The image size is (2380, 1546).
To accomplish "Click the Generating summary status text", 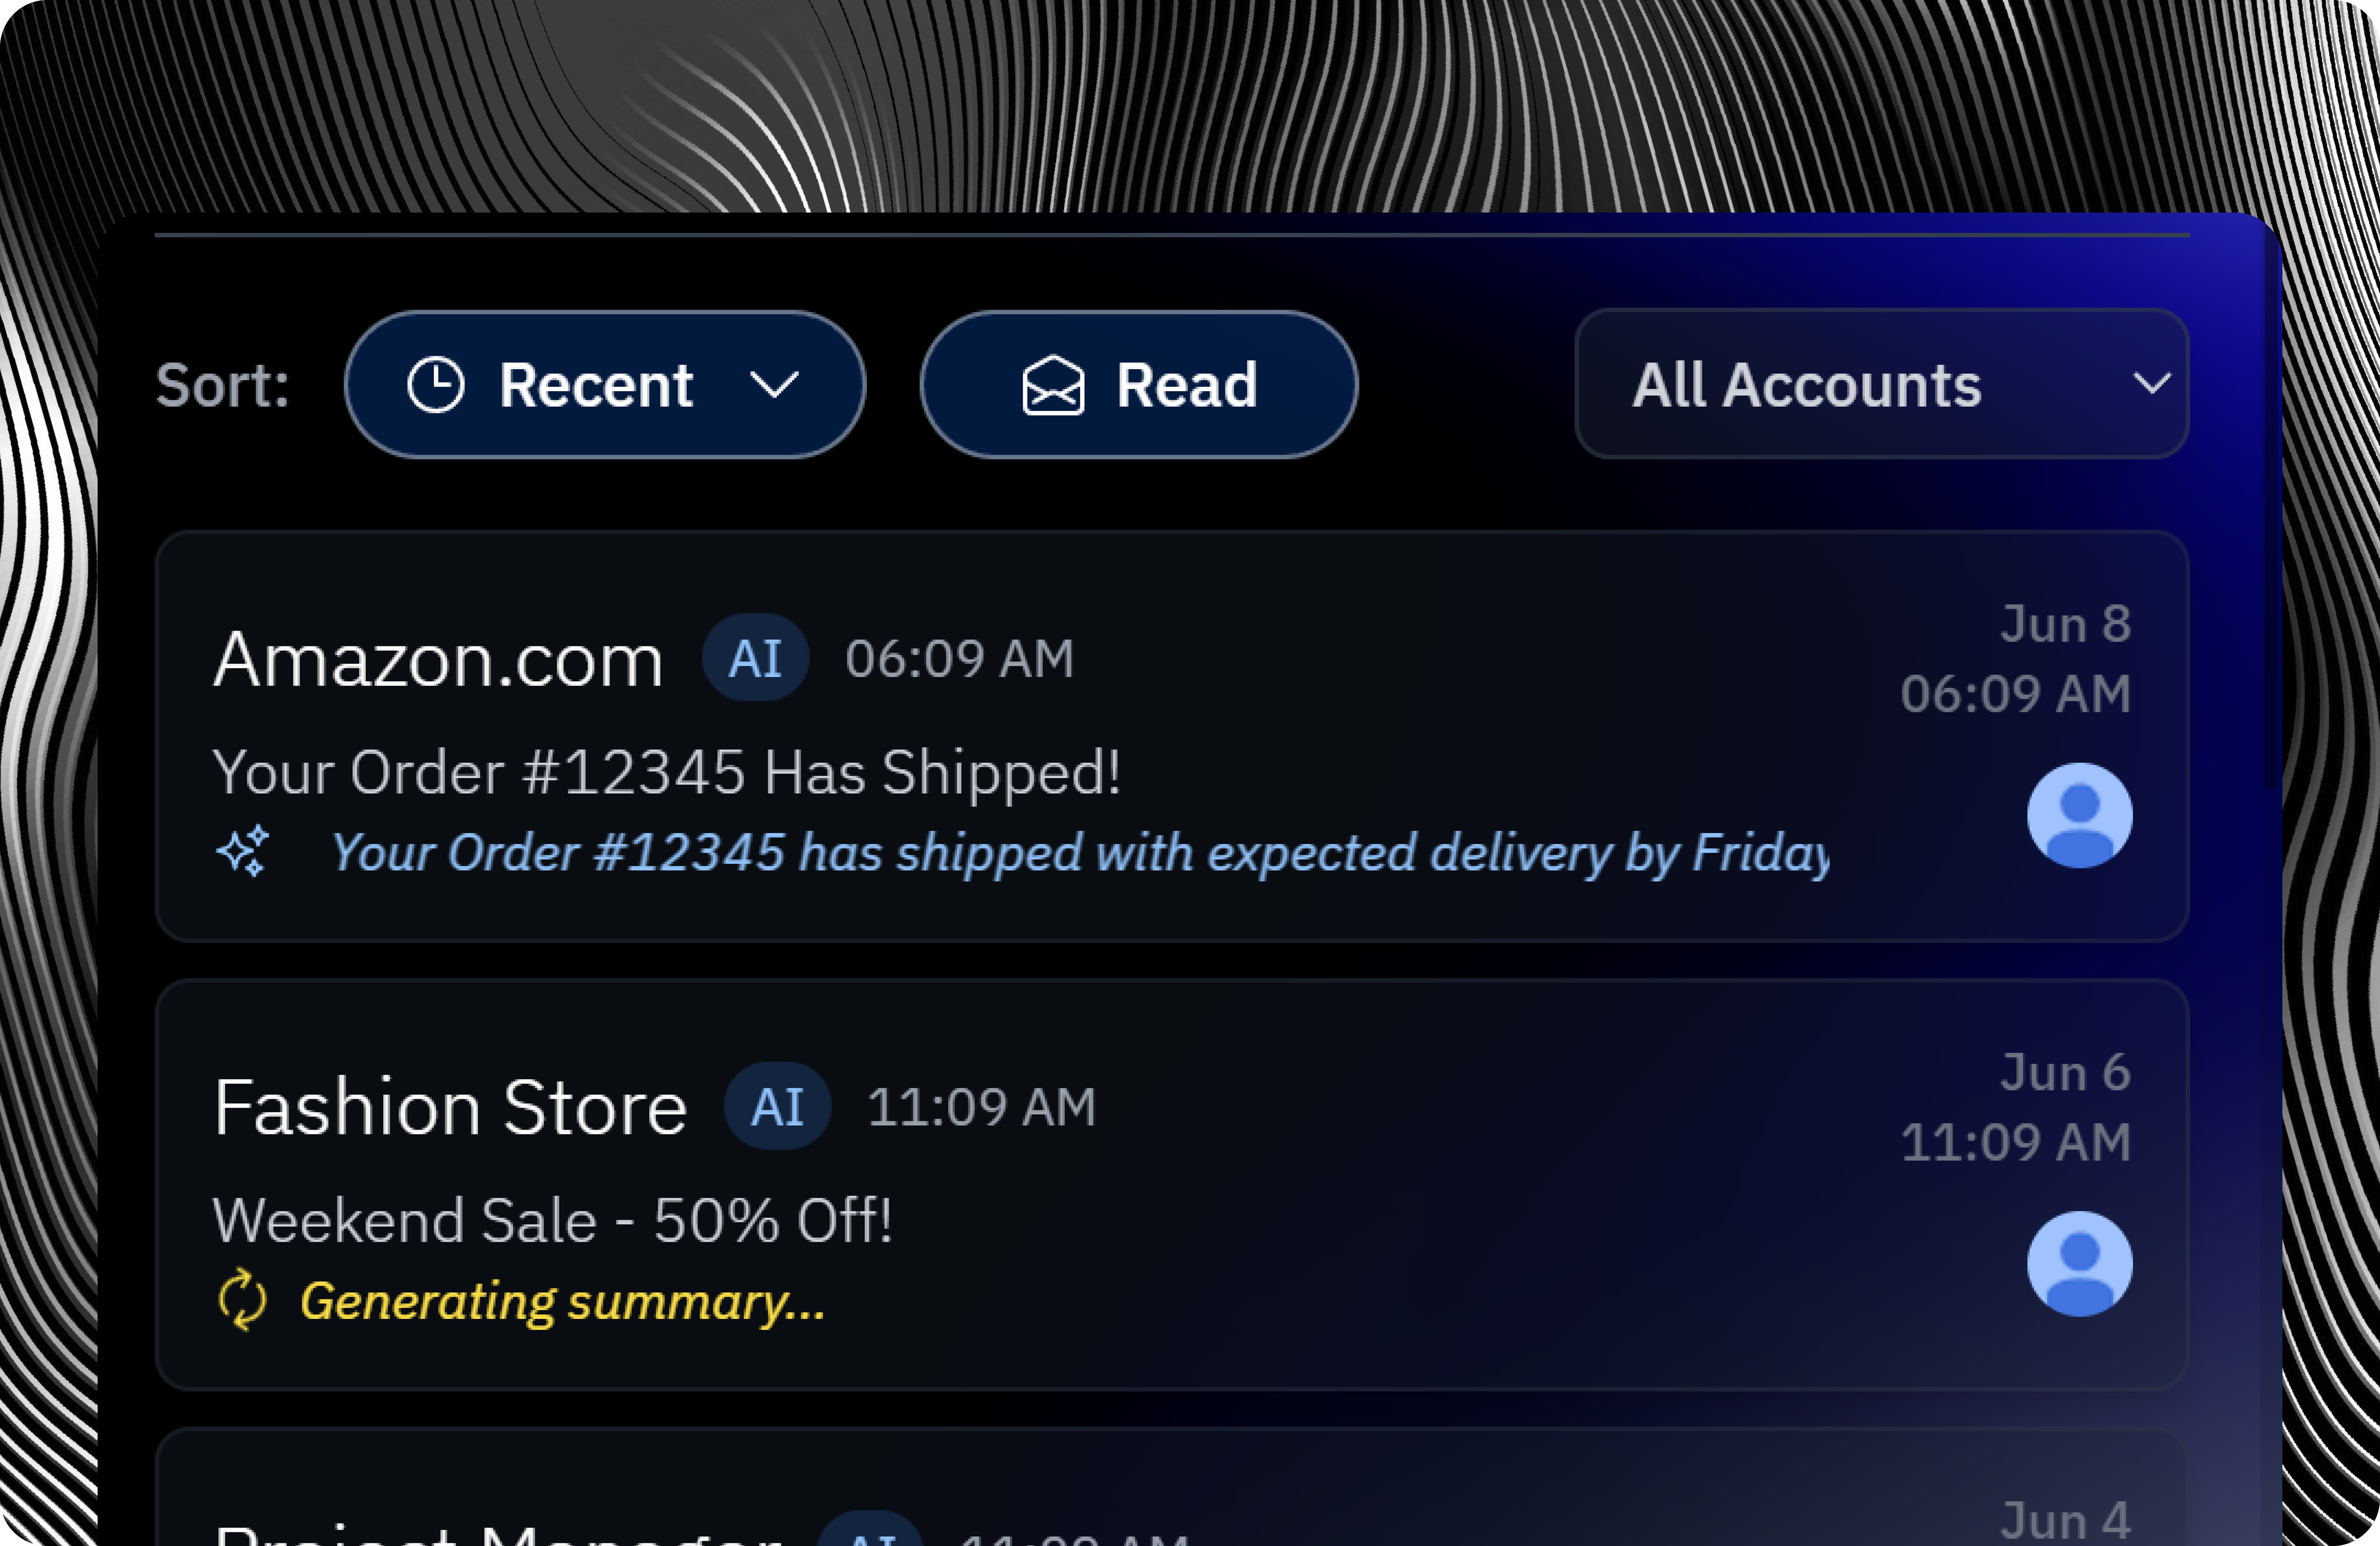I will click(562, 1301).
